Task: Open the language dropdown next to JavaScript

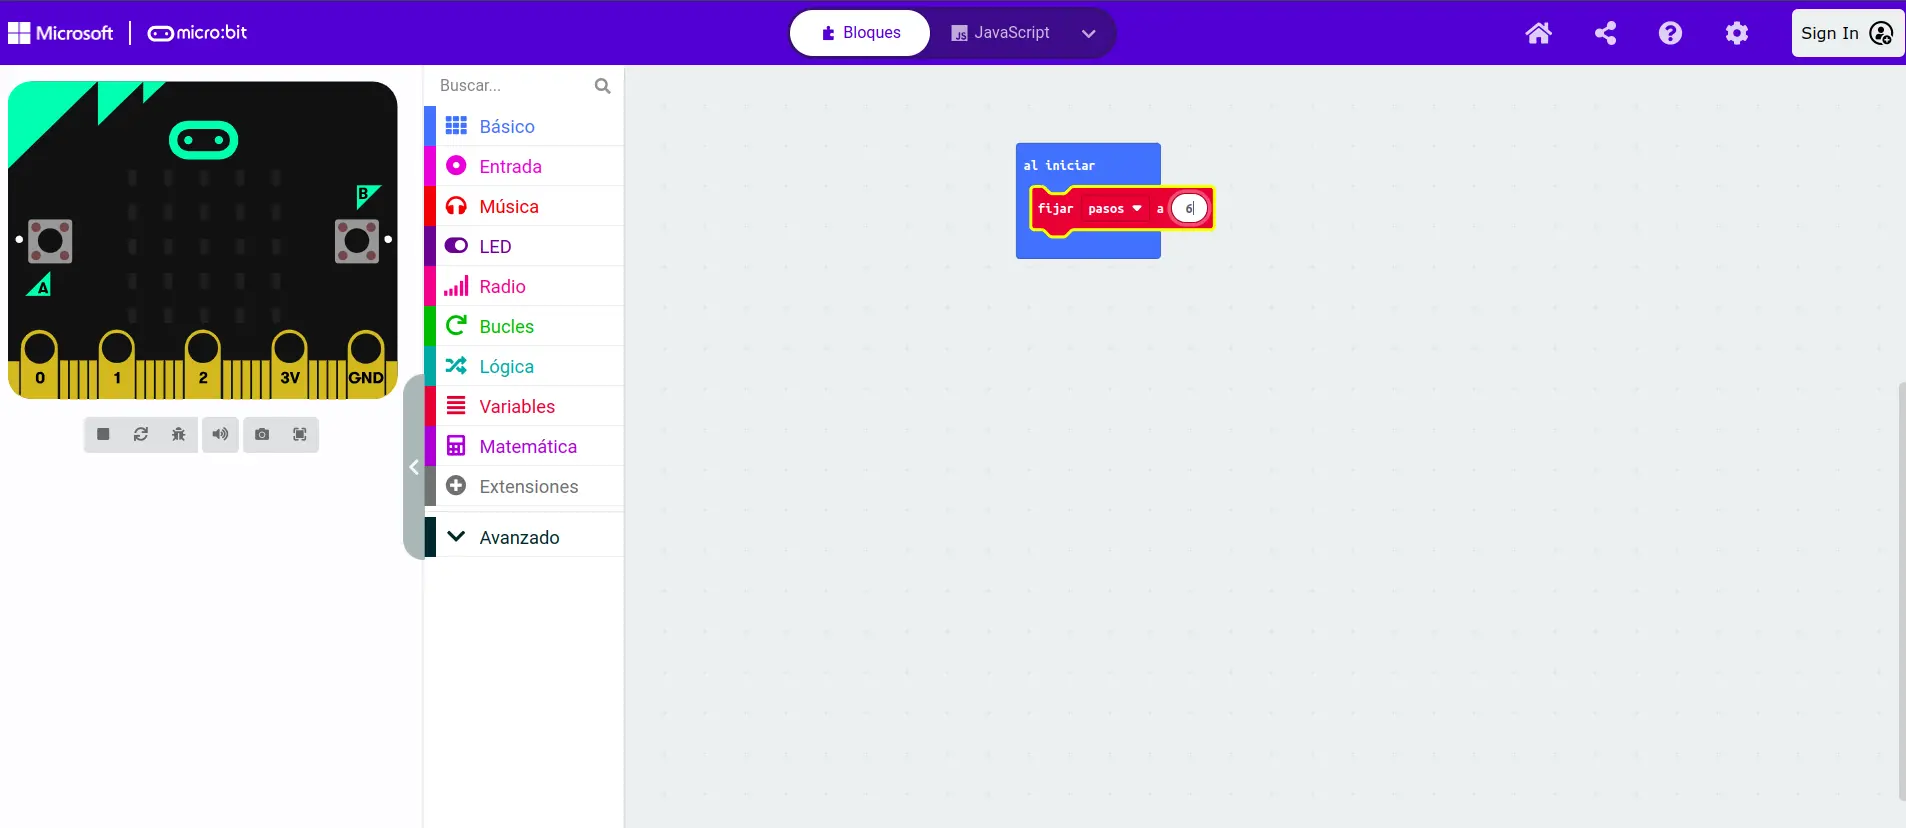Action: [1089, 33]
